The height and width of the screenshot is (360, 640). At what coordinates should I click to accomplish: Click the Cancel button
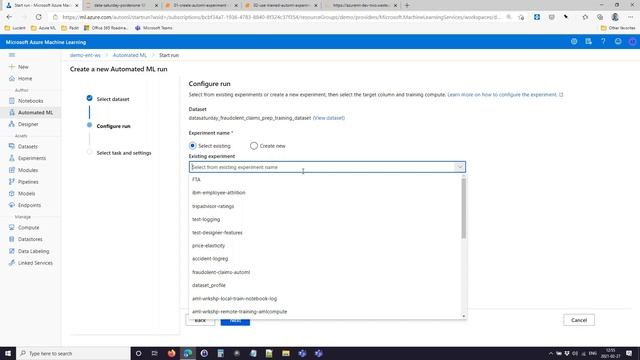coord(579,320)
